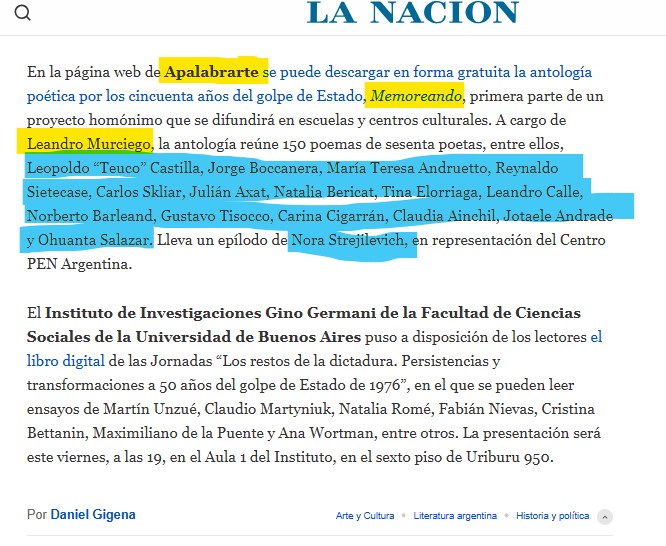
Task: Click the LA NACION logo
Action: (x=412, y=12)
